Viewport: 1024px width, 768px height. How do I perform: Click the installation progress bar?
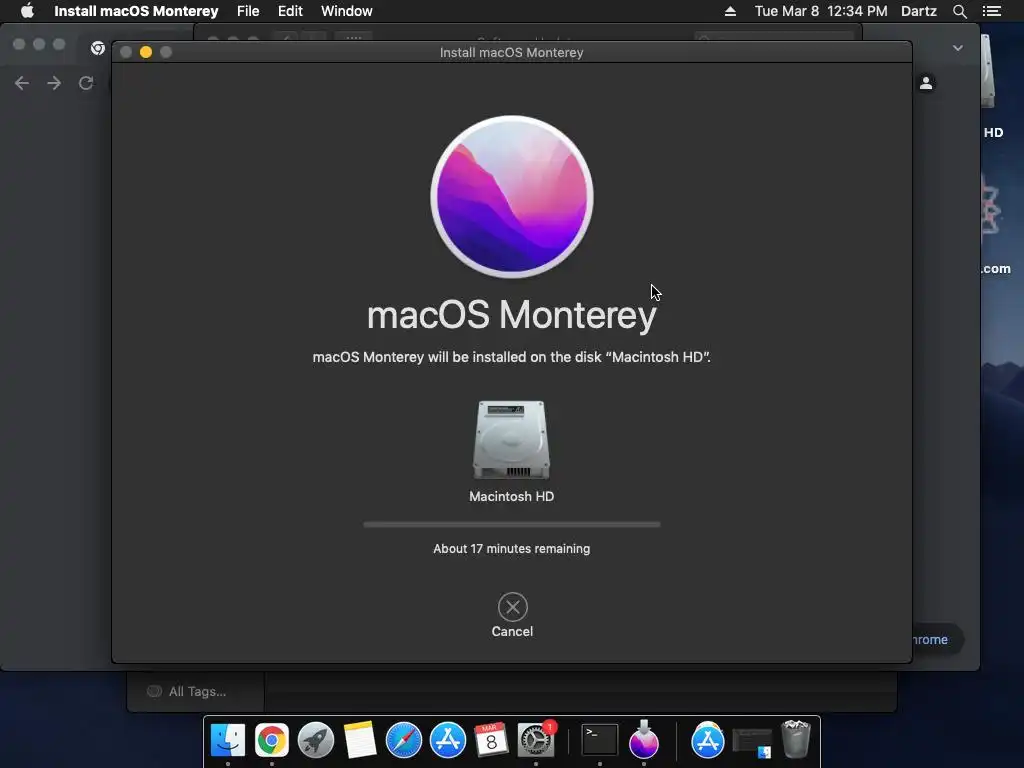tap(512, 524)
